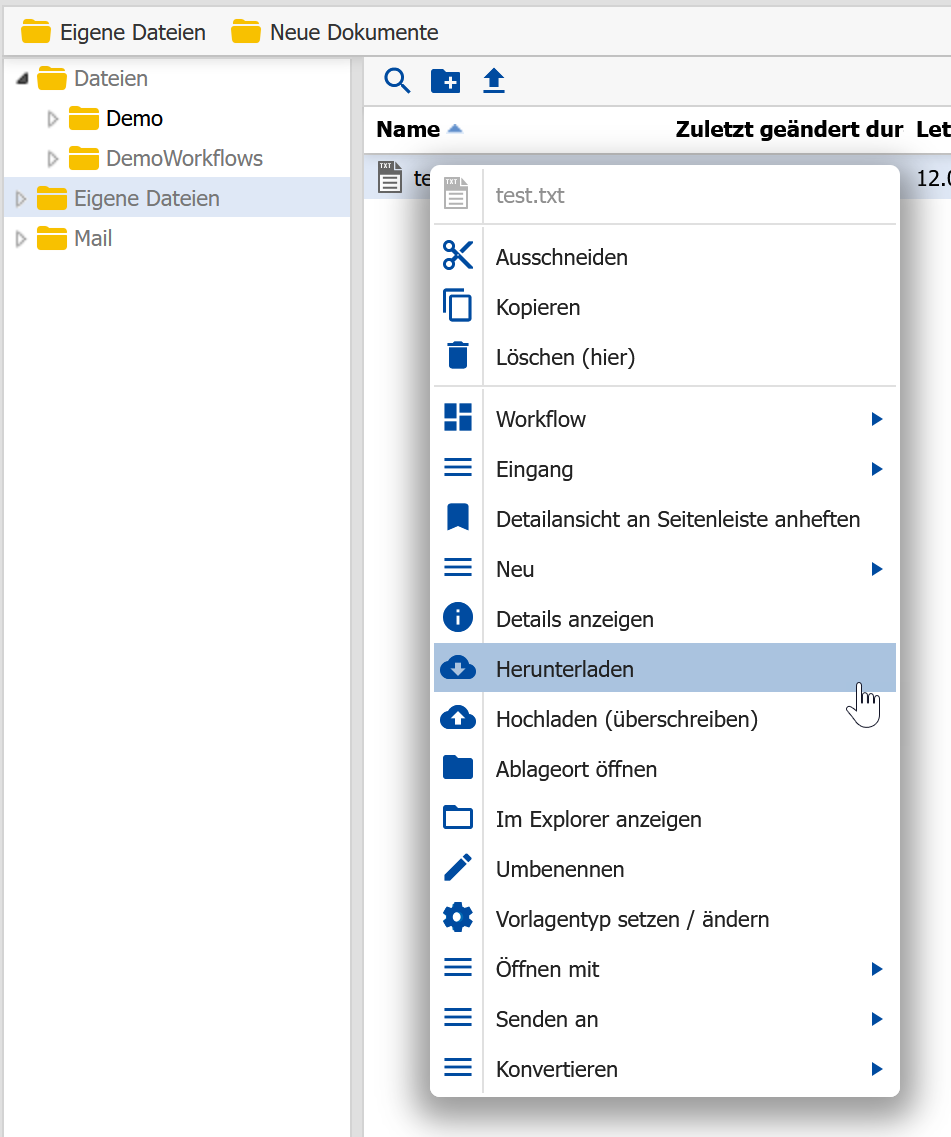Click the pencil icon for Umbenennen
The width and height of the screenshot is (951, 1137).
click(x=458, y=868)
